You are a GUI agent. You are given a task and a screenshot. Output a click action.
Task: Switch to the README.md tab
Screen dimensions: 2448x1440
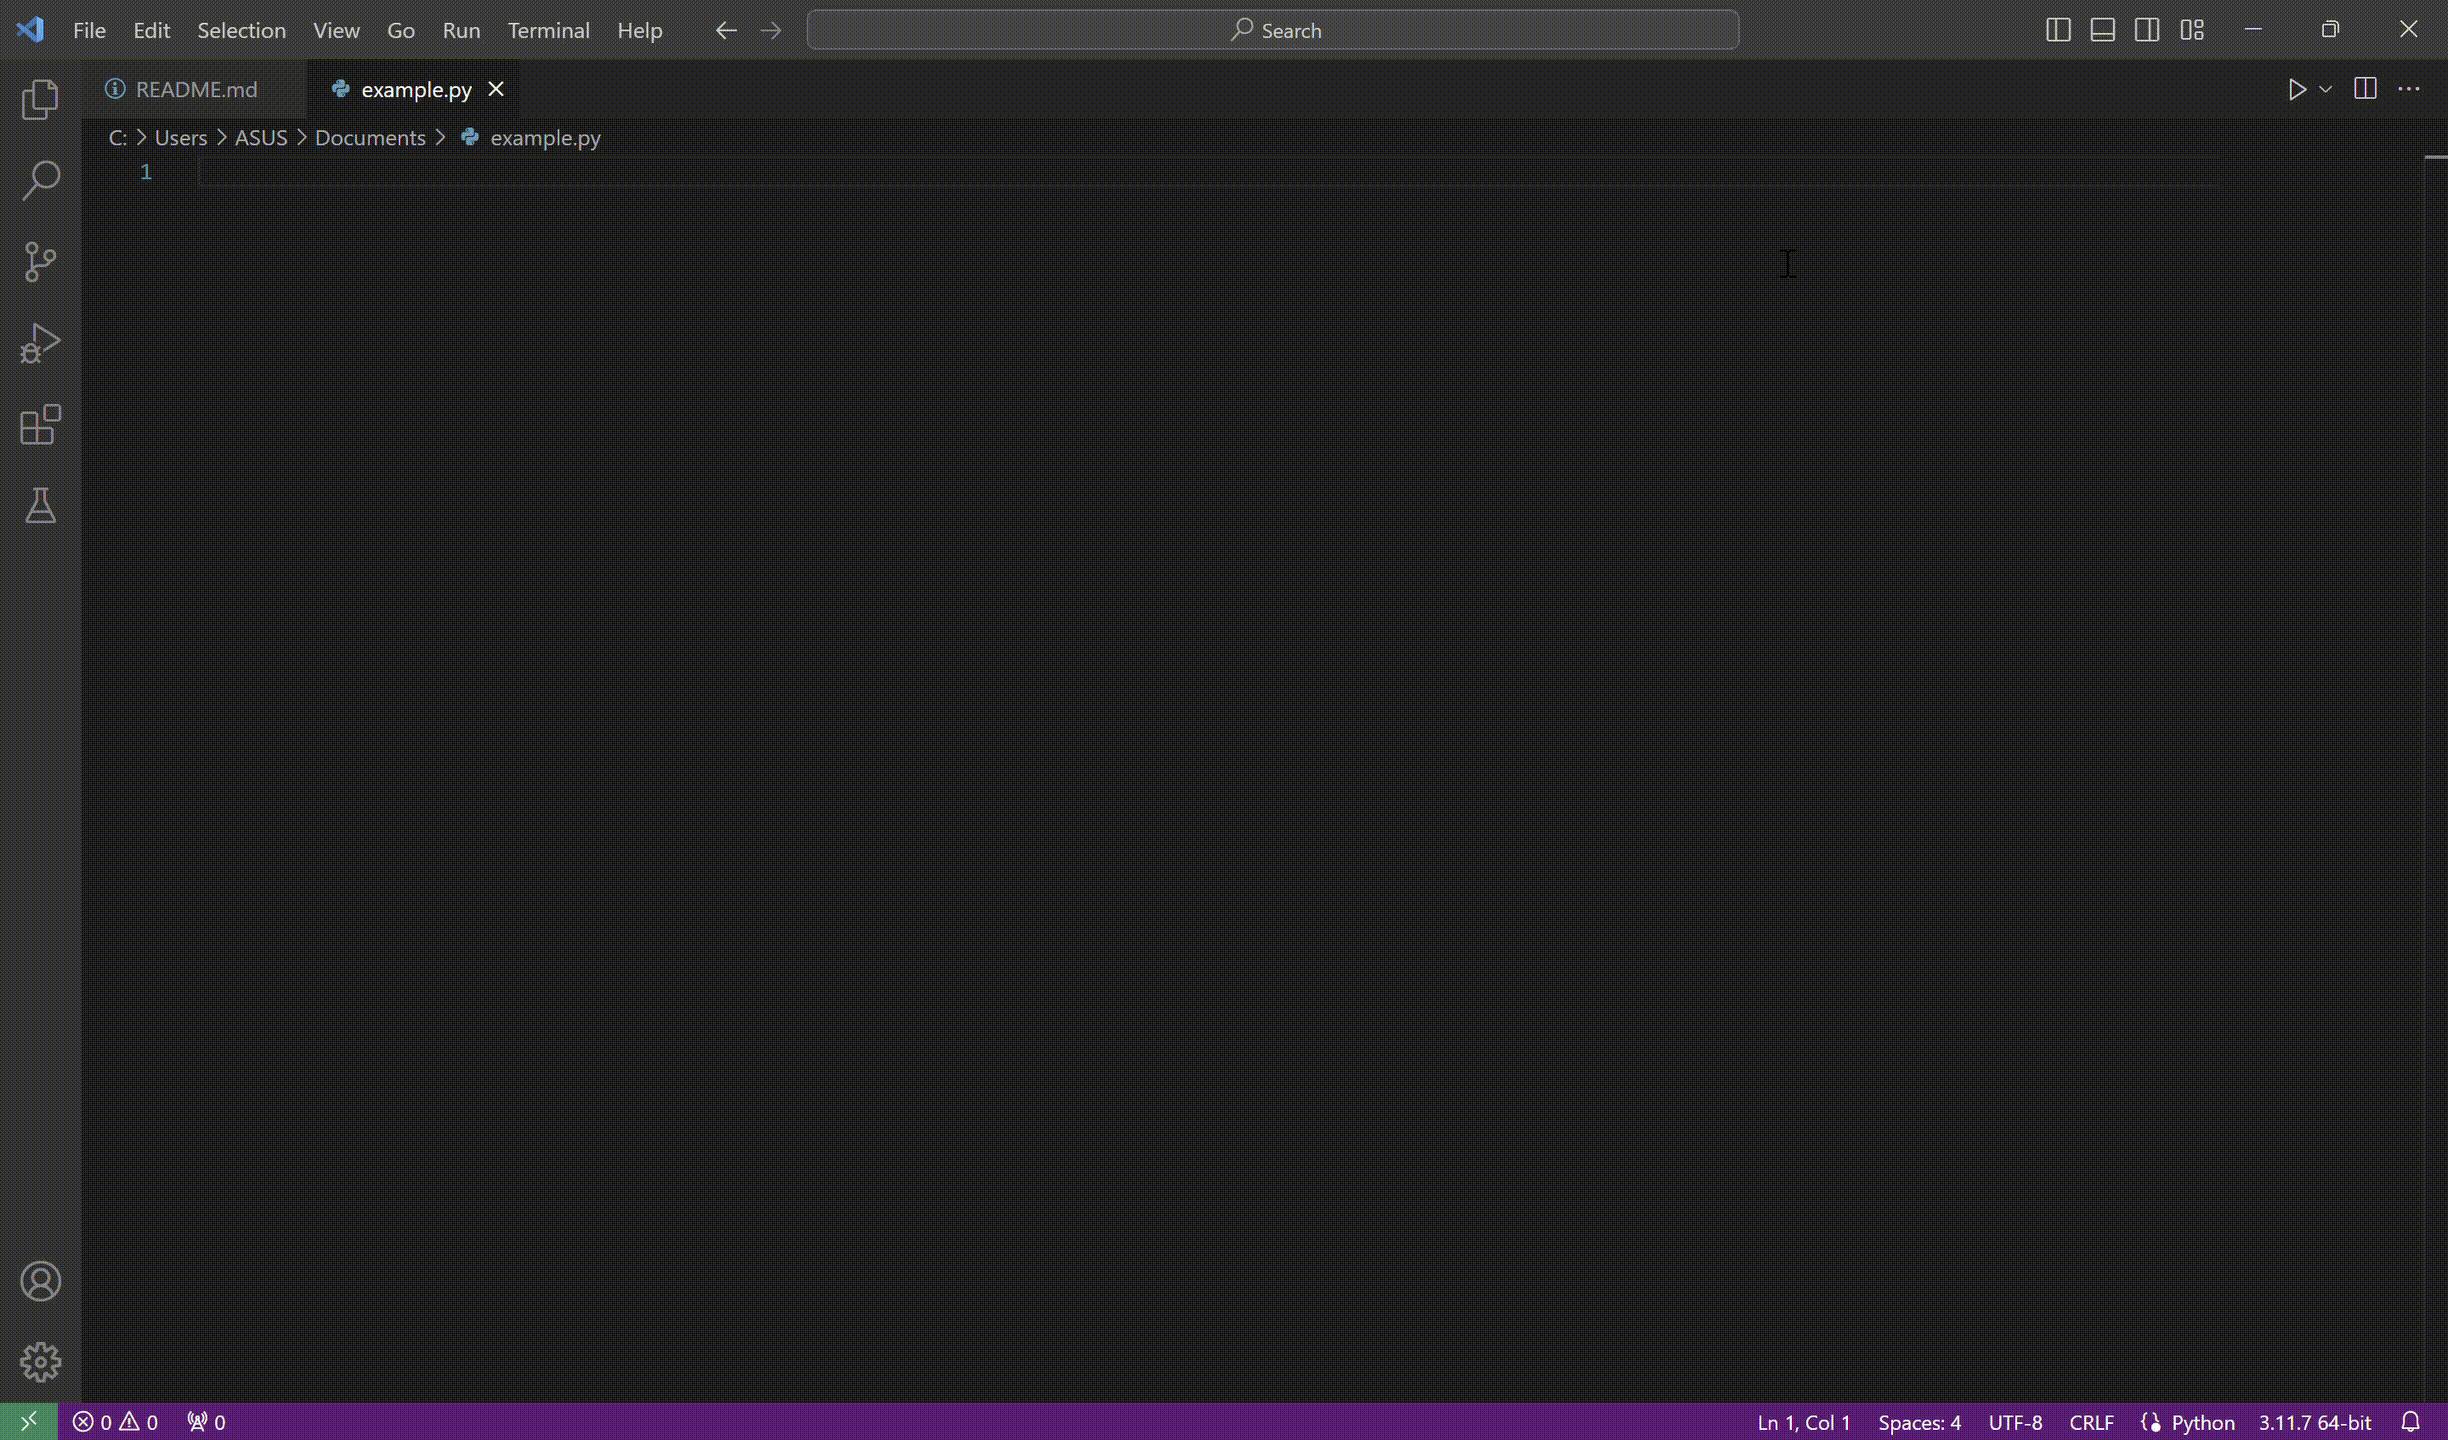[196, 90]
